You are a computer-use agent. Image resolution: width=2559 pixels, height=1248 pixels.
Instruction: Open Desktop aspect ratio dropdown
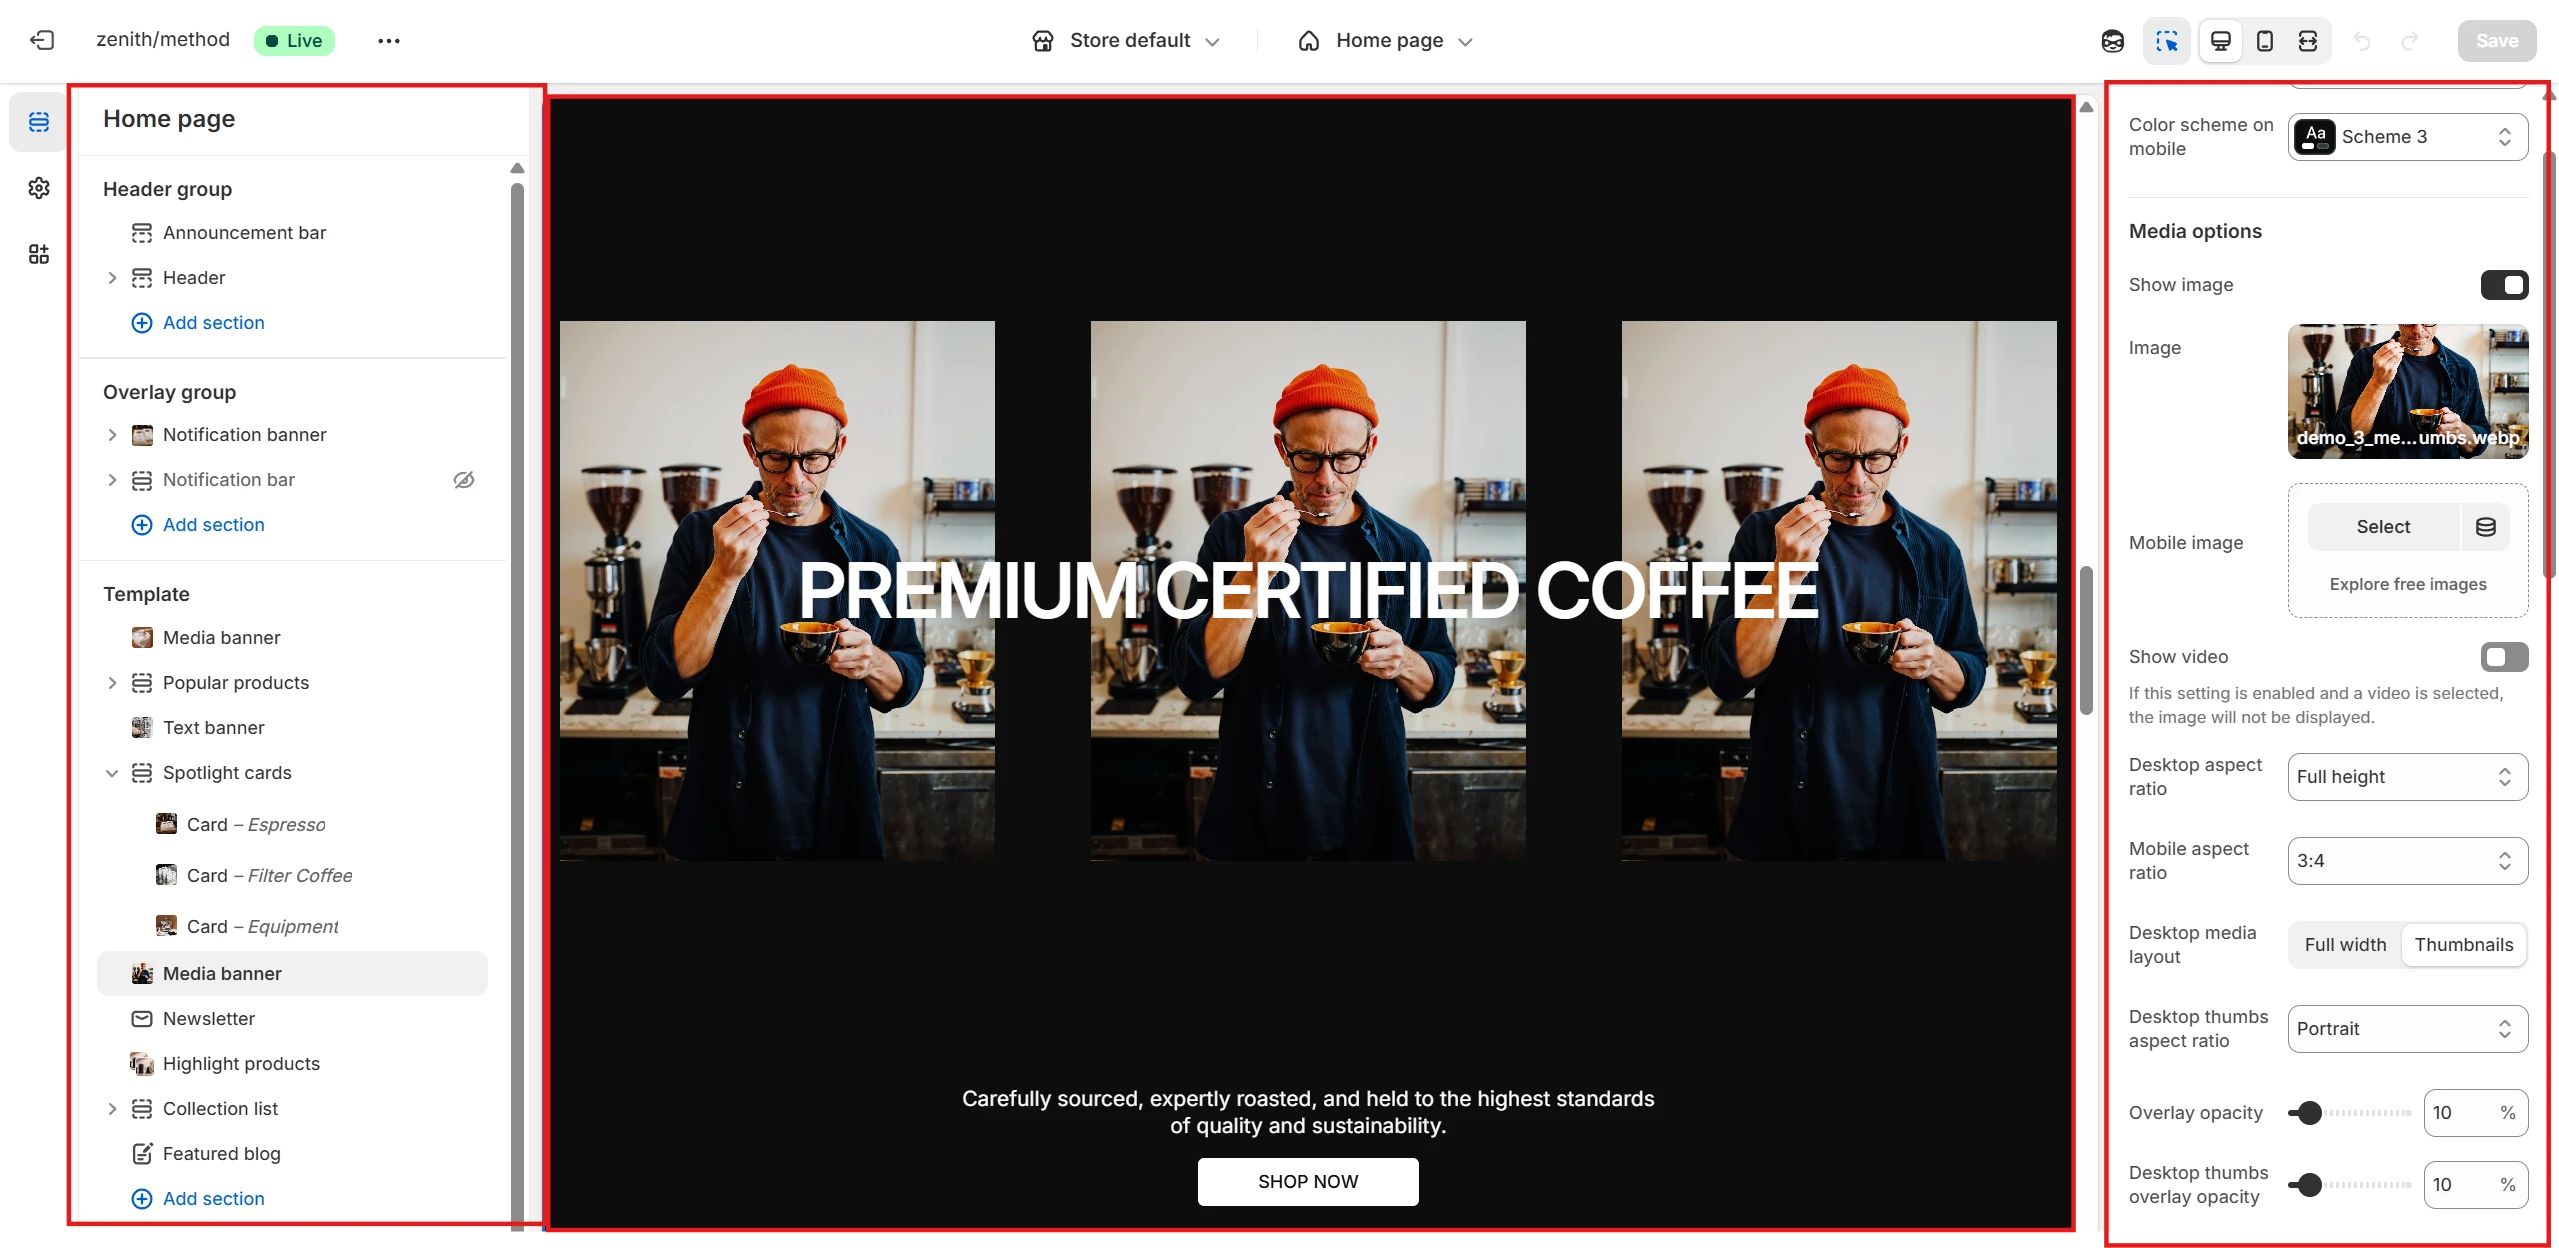(x=2407, y=777)
